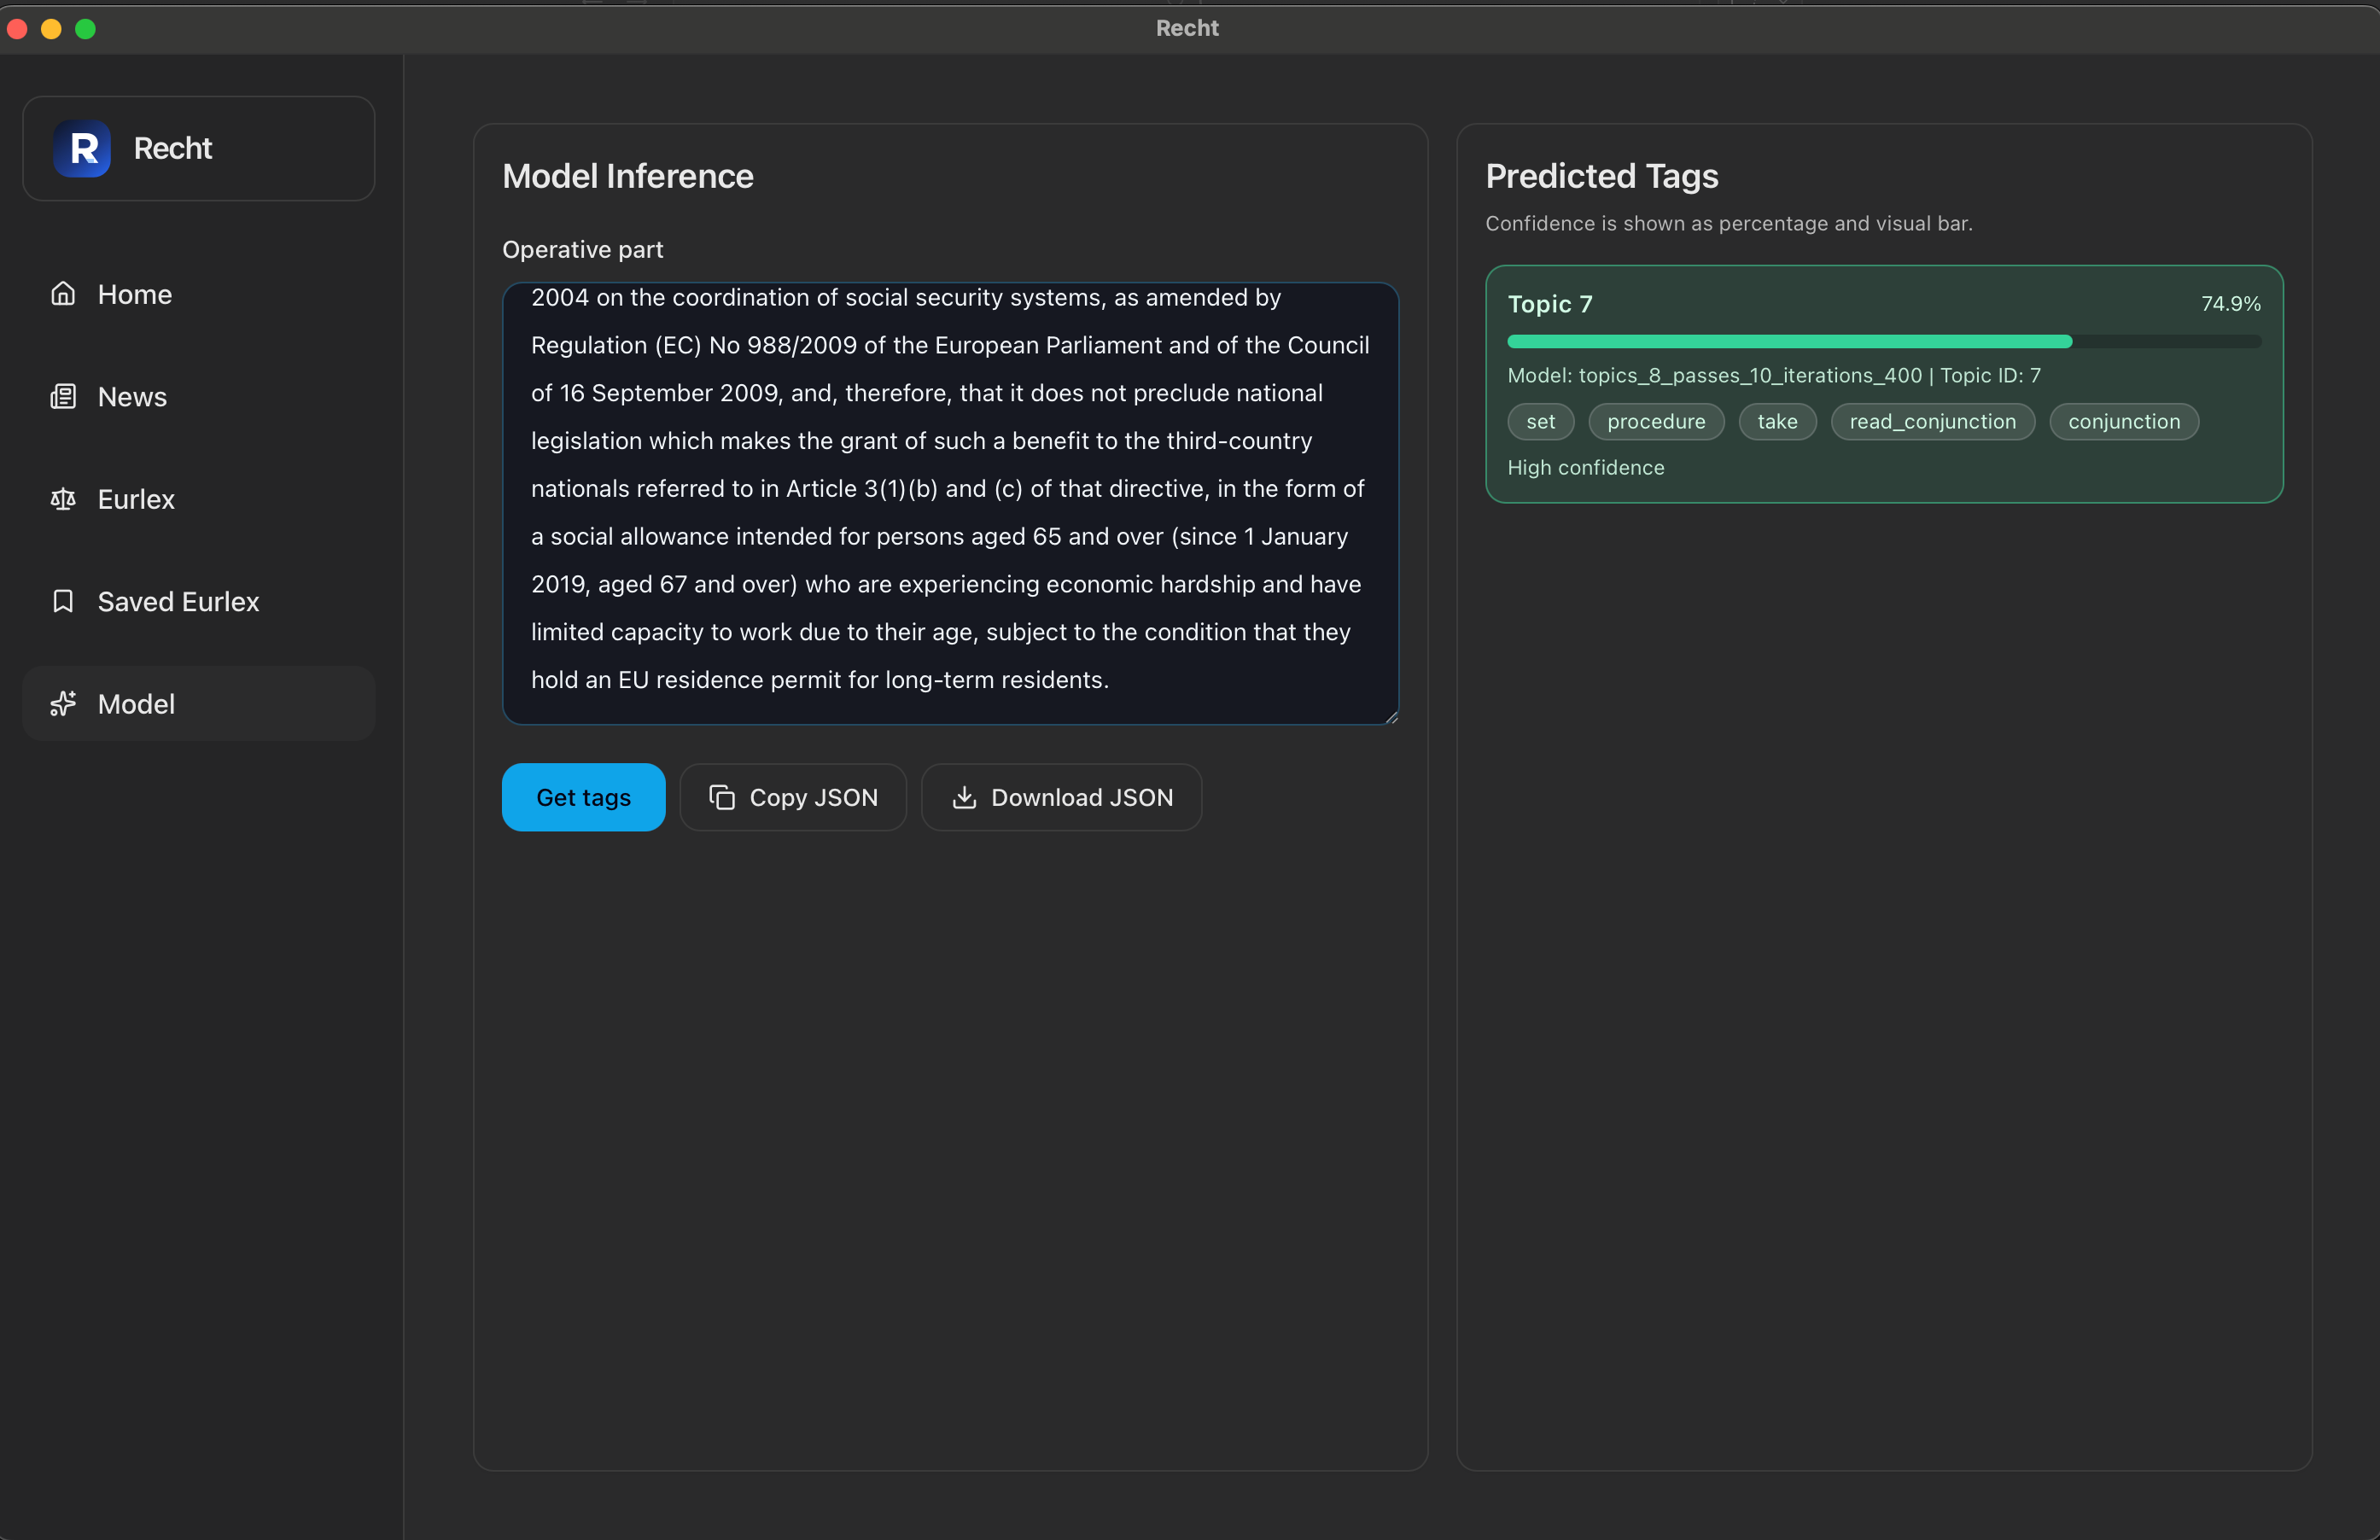Click the Download JSON button

click(x=1061, y=797)
